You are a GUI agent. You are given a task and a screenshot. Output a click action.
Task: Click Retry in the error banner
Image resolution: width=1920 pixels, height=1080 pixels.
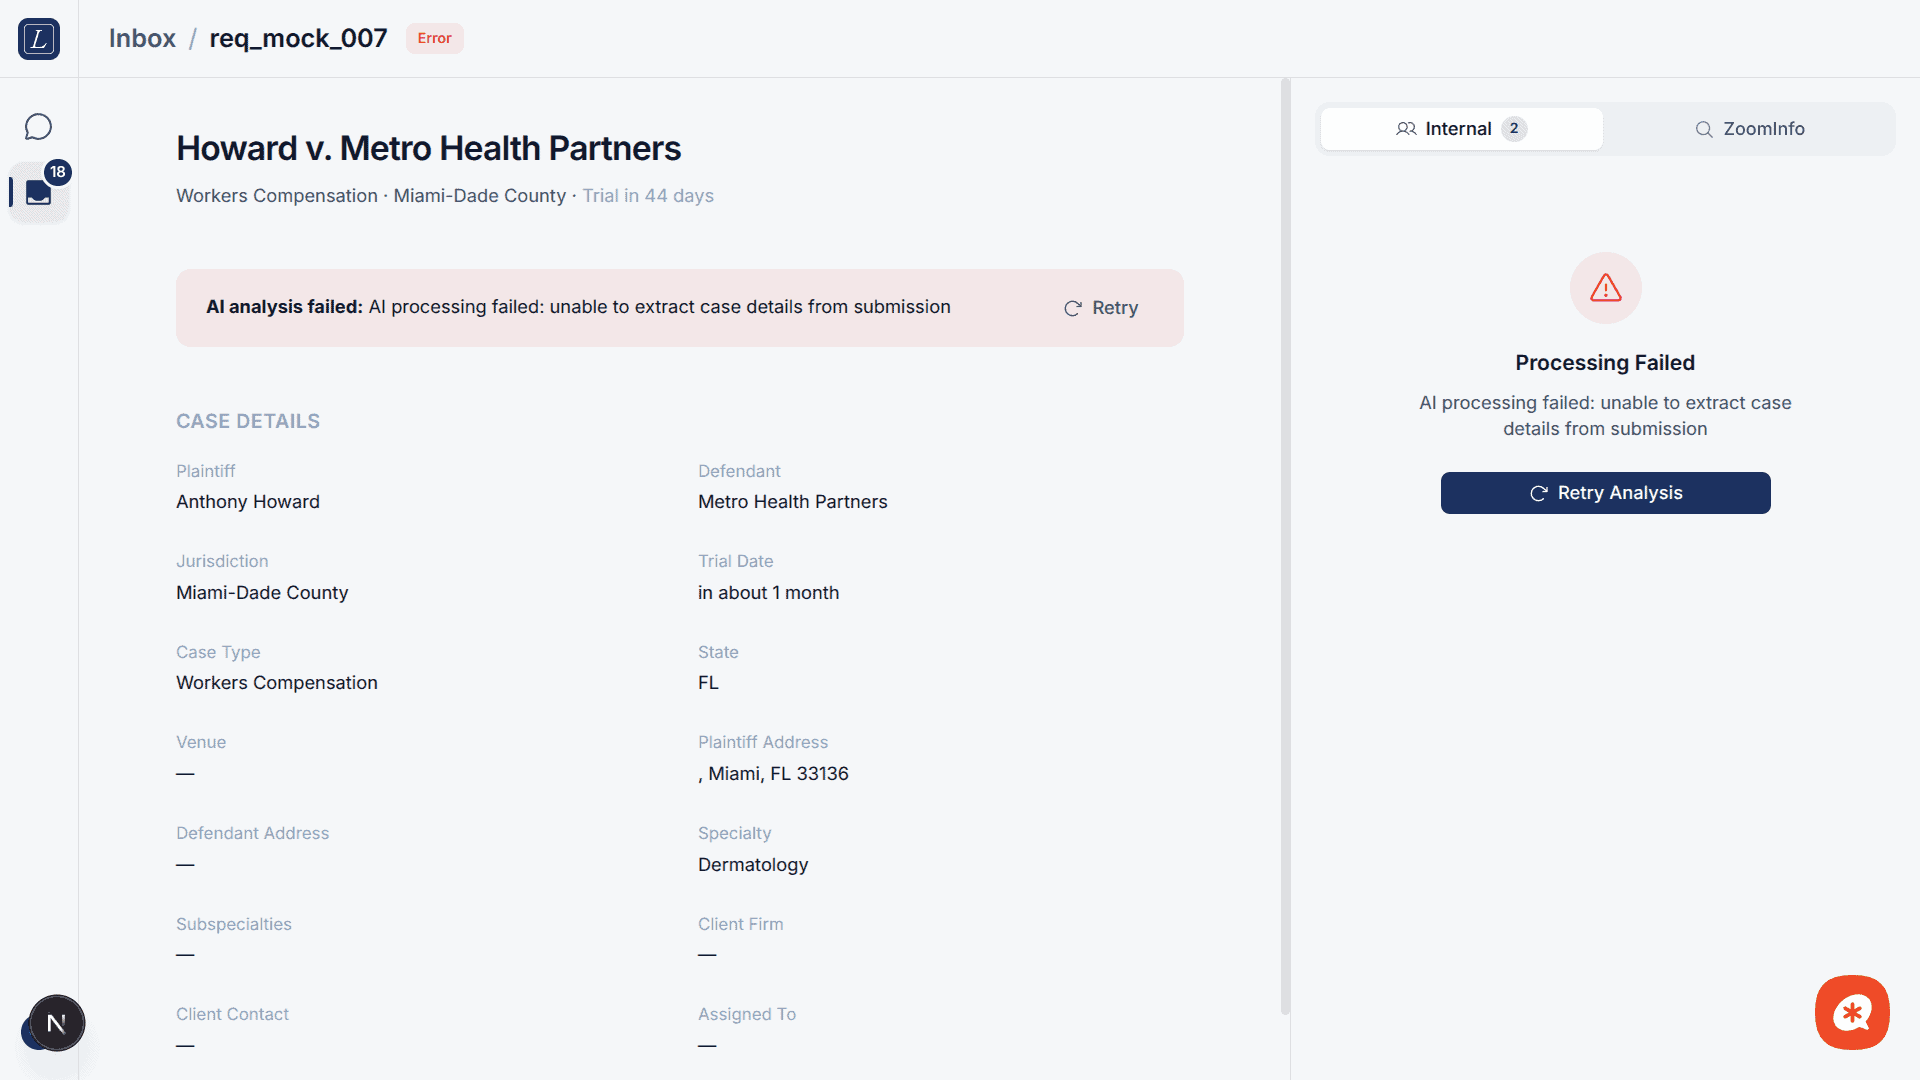tap(1101, 308)
